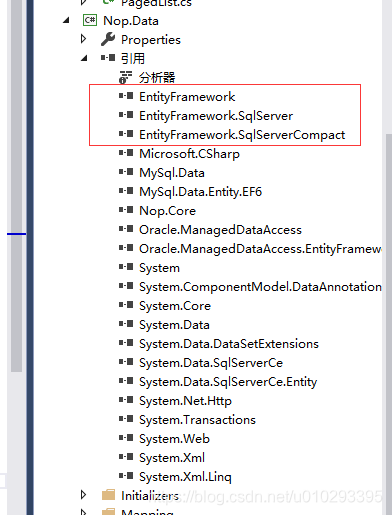Click the Oracle.ManagedDataAccess reference icon
392x515 pixels.
(x=126, y=229)
